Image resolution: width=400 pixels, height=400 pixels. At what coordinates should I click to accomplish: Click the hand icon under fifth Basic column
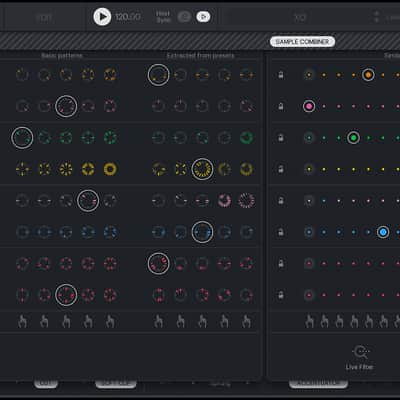click(110, 321)
